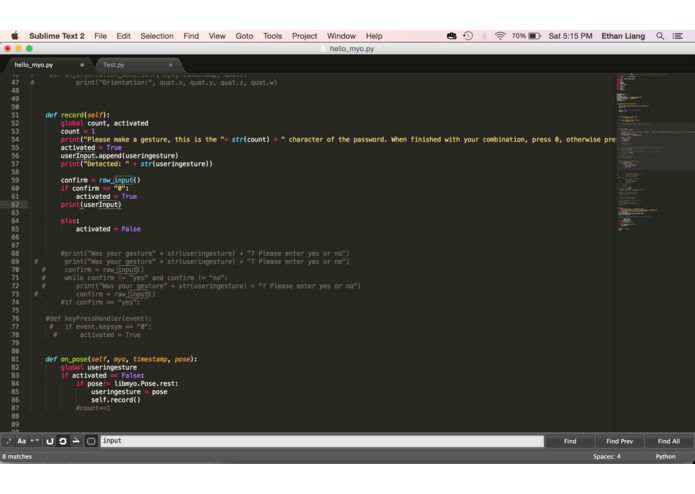
Task: Open the Goto menu
Action: click(x=244, y=36)
